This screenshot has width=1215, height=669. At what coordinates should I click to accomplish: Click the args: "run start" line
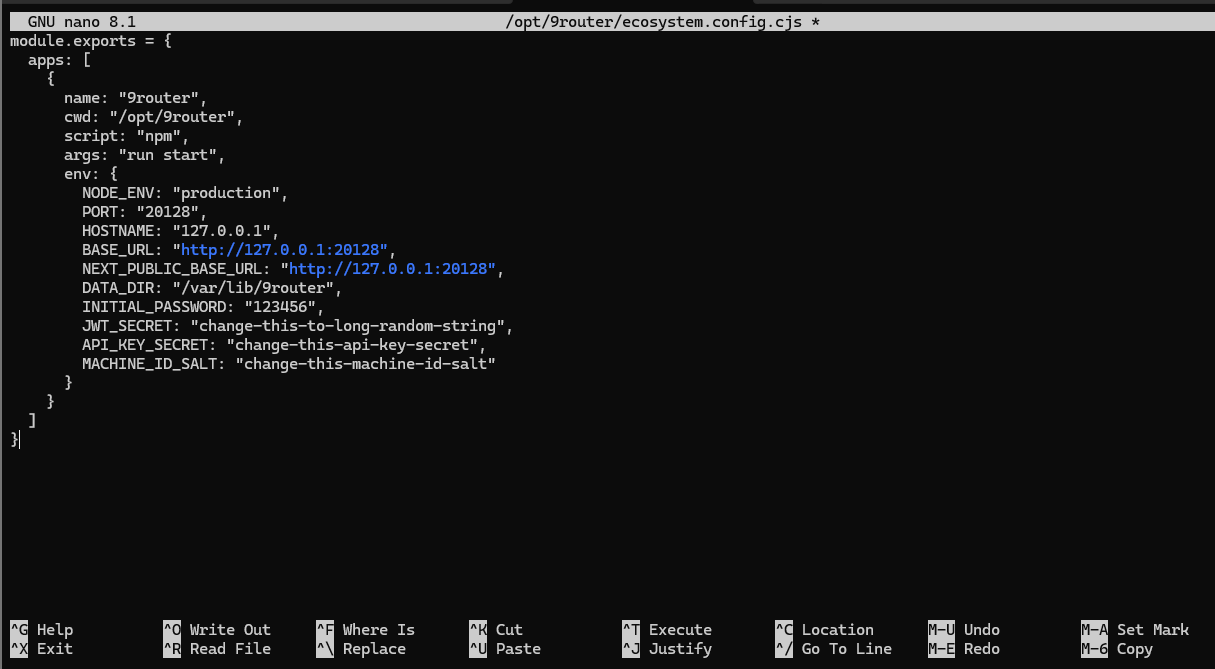click(145, 155)
